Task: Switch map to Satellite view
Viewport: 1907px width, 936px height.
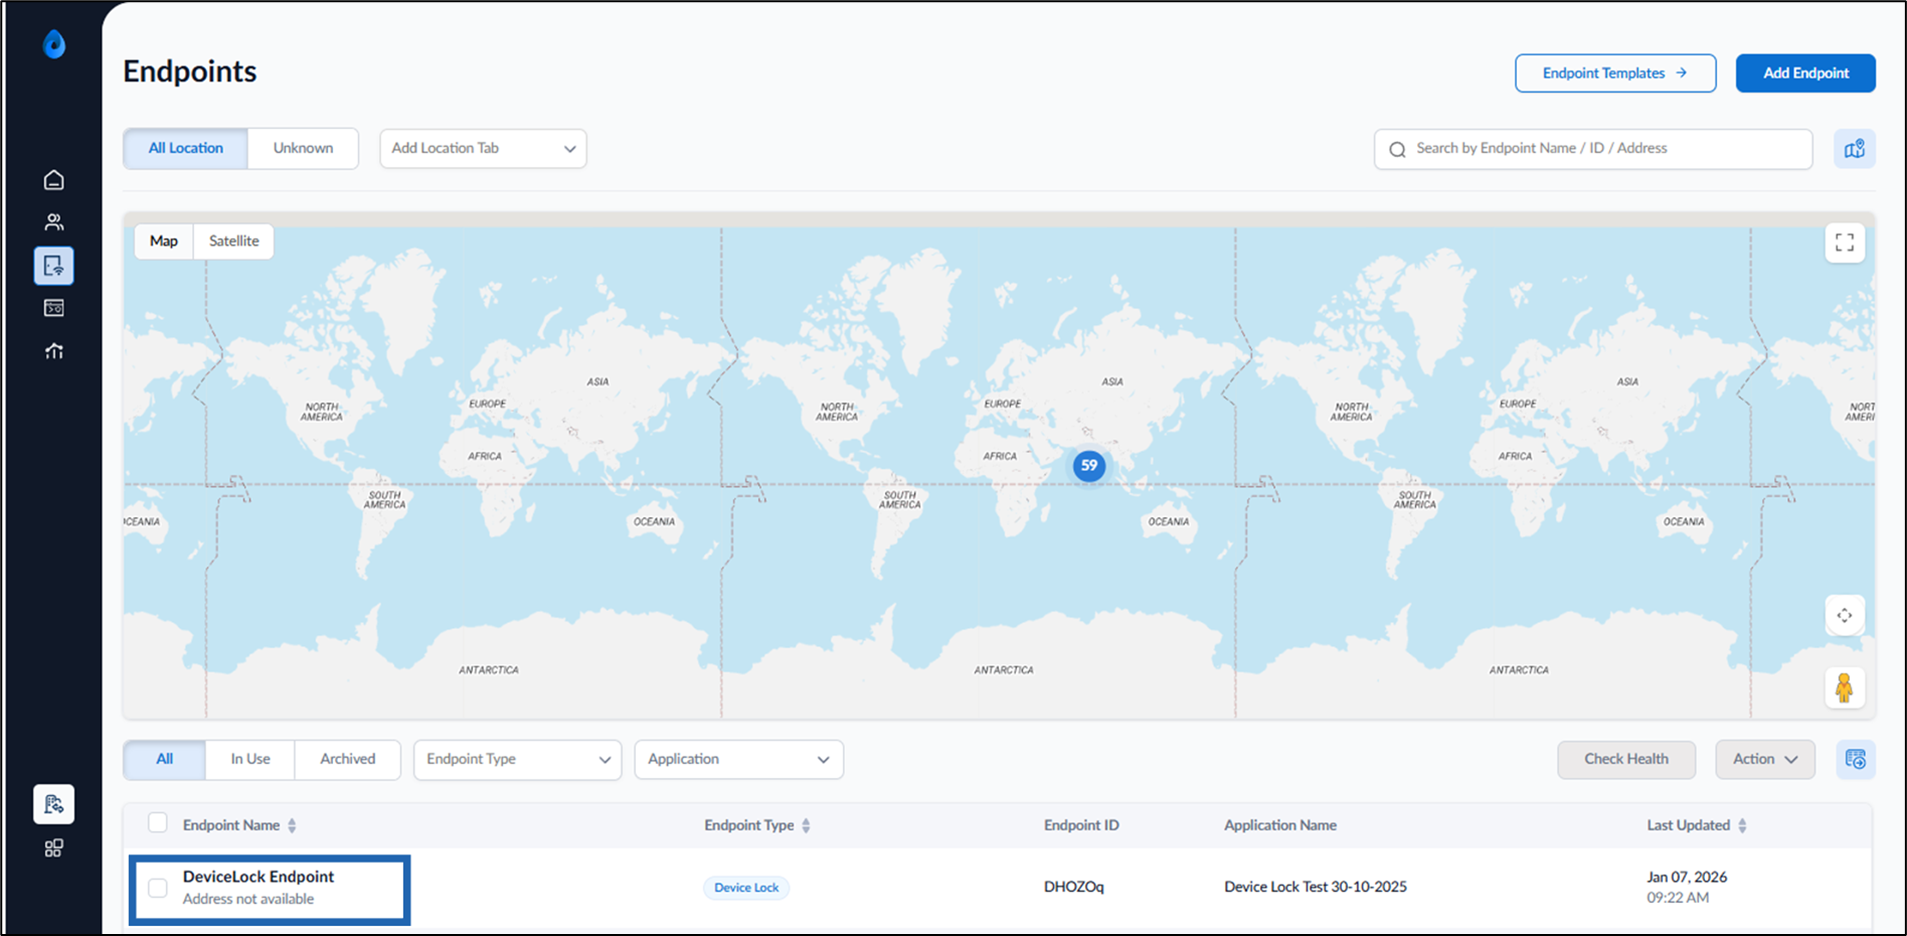Action: coord(234,241)
